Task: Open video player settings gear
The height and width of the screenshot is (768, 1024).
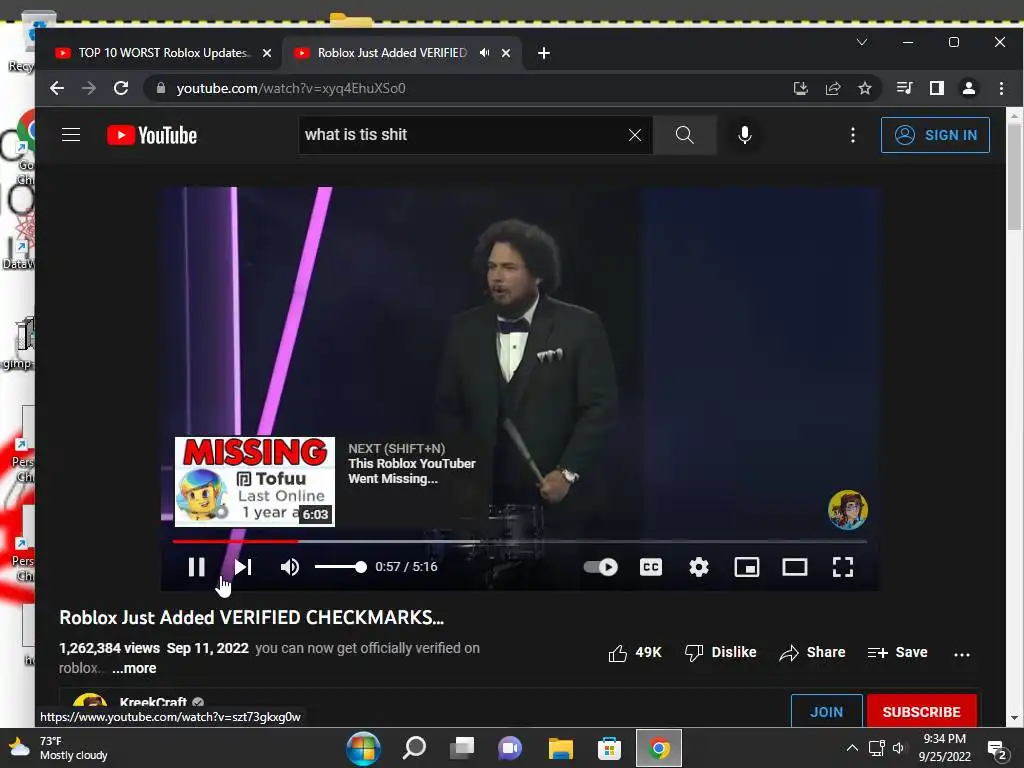Action: coord(699,567)
